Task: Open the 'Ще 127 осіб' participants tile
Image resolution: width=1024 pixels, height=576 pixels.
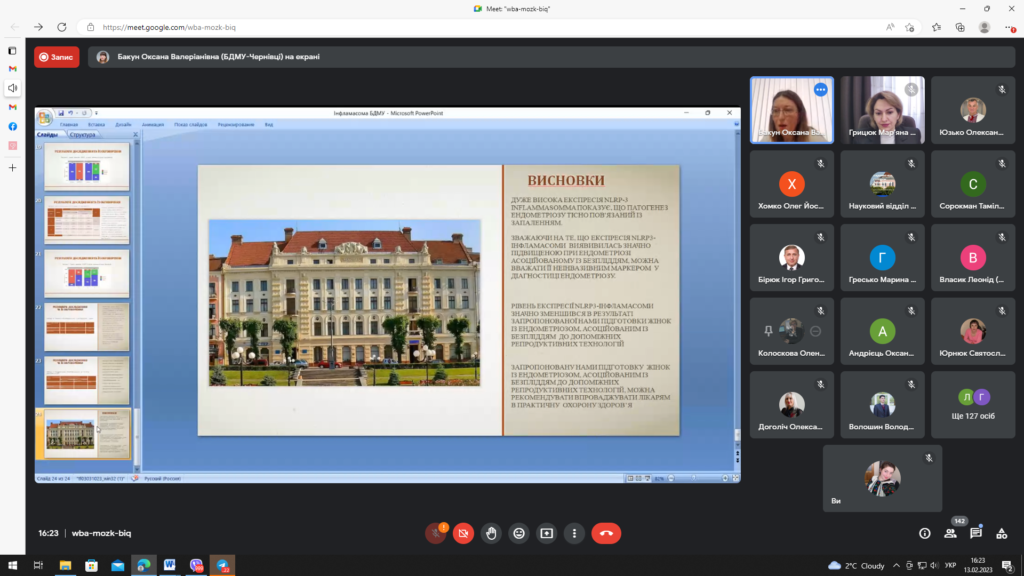Action: click(973, 404)
